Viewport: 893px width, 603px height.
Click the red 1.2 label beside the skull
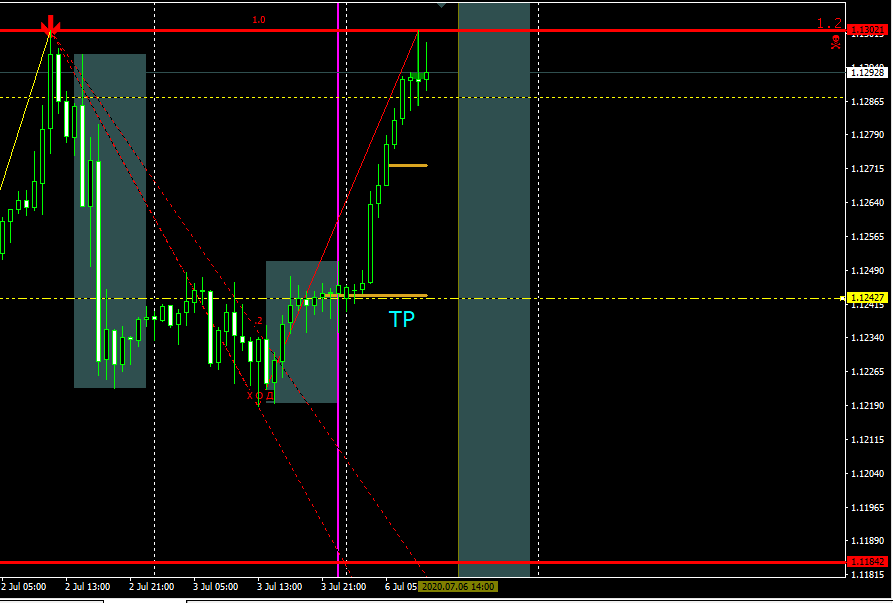829,23
